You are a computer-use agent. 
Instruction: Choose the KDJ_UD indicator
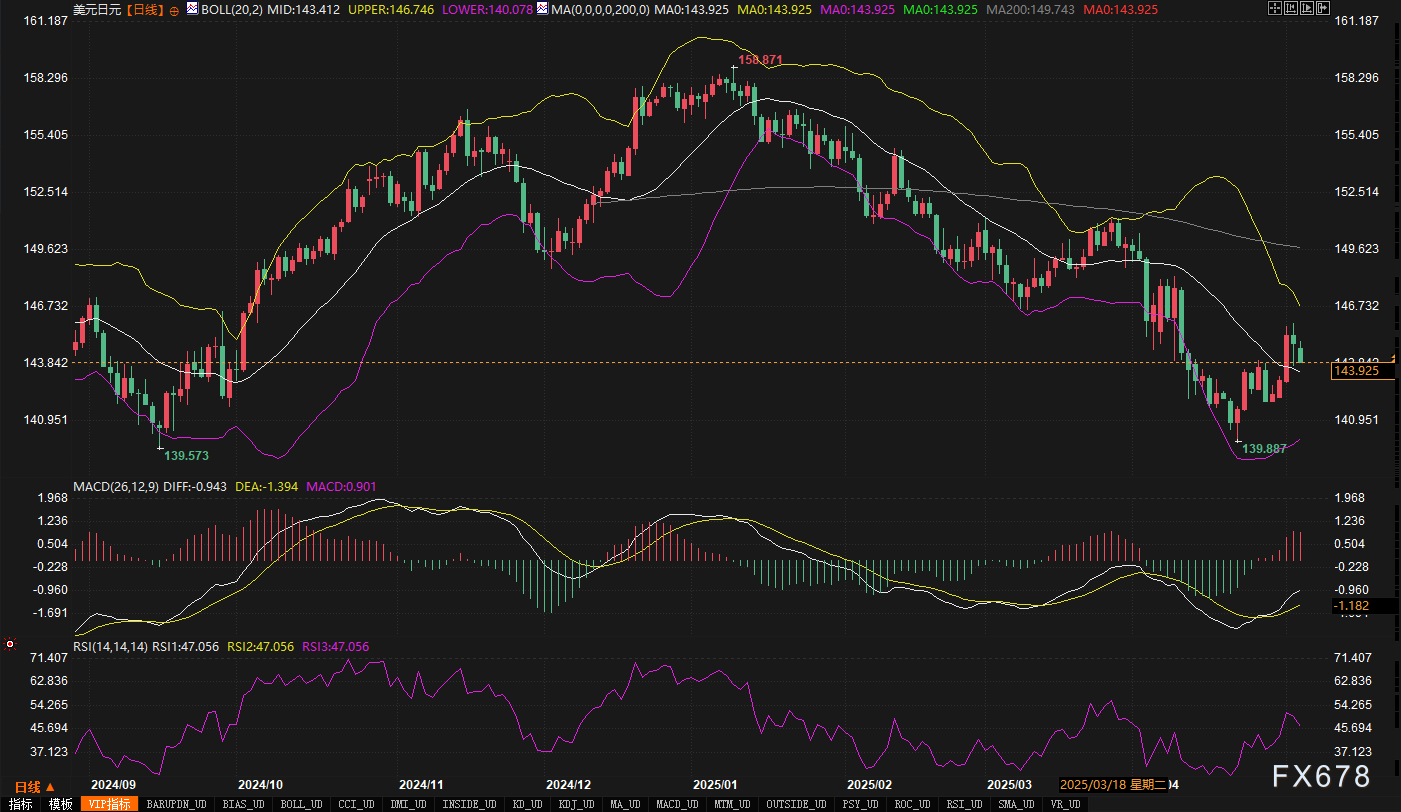pyautogui.click(x=575, y=804)
